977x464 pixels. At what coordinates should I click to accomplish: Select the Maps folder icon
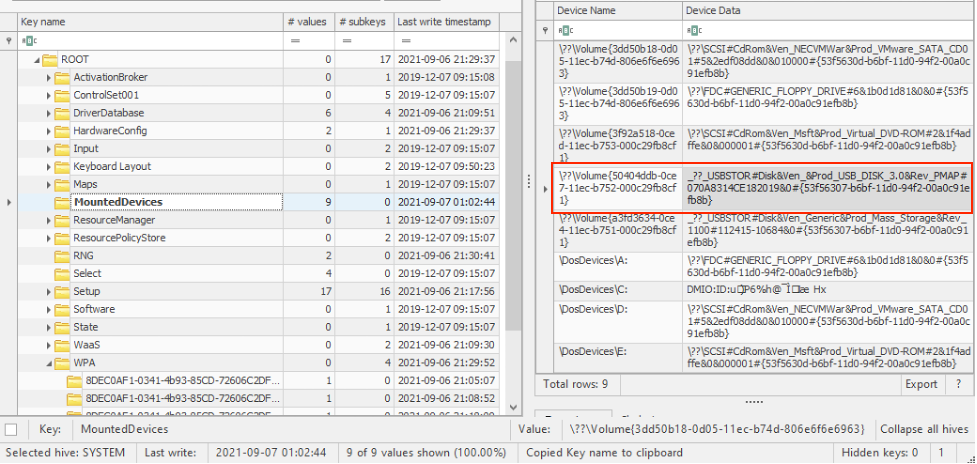62,184
